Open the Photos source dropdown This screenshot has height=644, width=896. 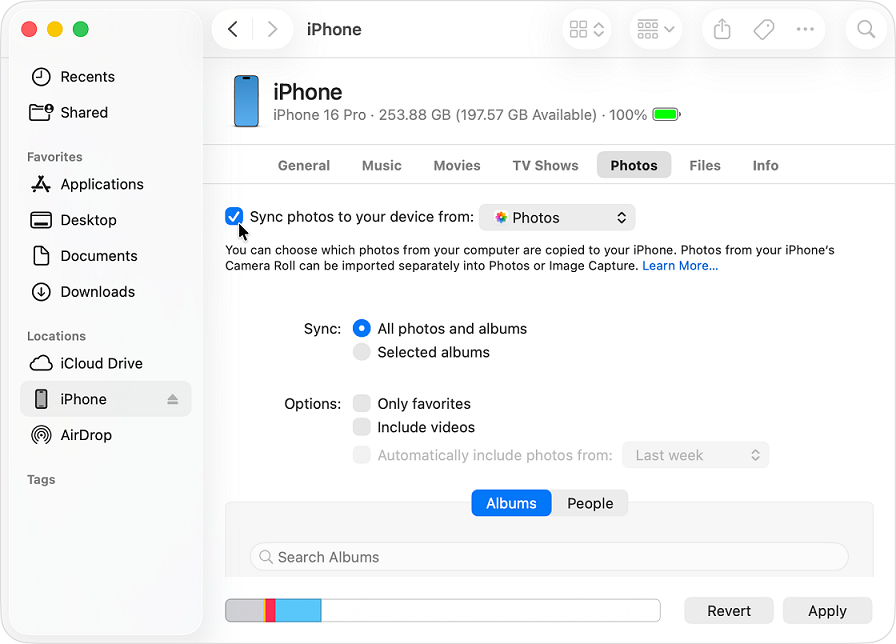pyautogui.click(x=557, y=217)
